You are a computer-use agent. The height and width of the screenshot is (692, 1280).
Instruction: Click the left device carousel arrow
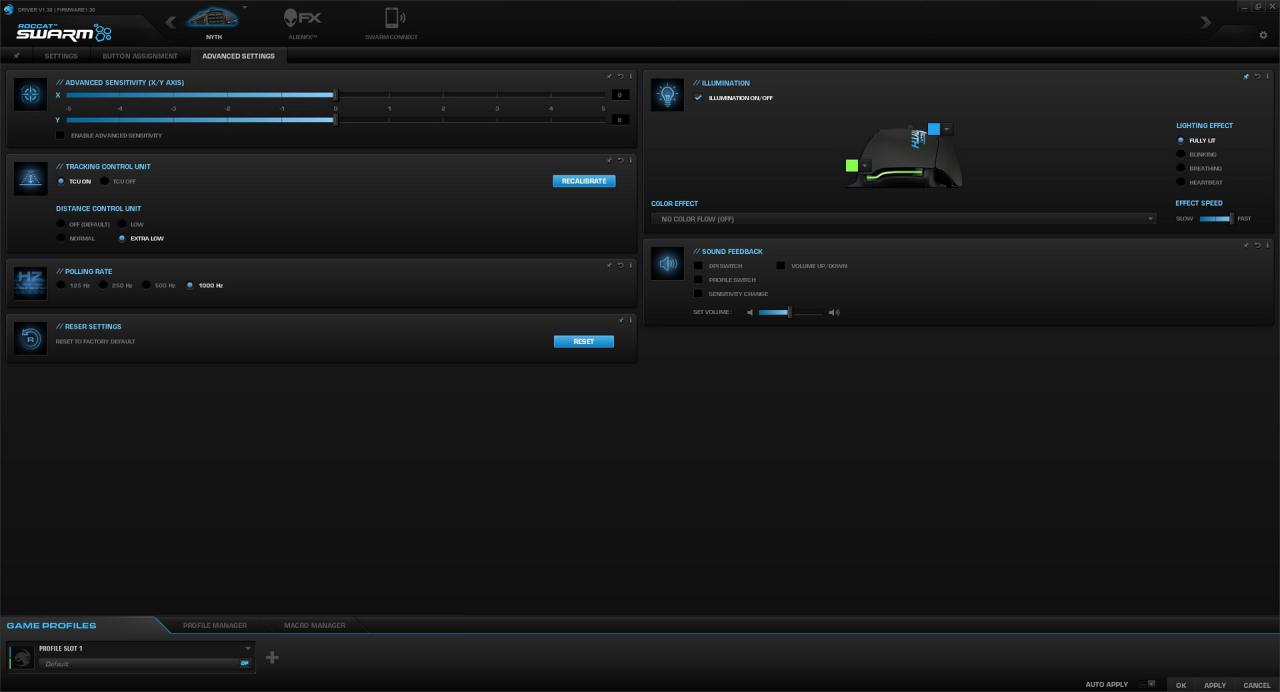pyautogui.click(x=170, y=22)
